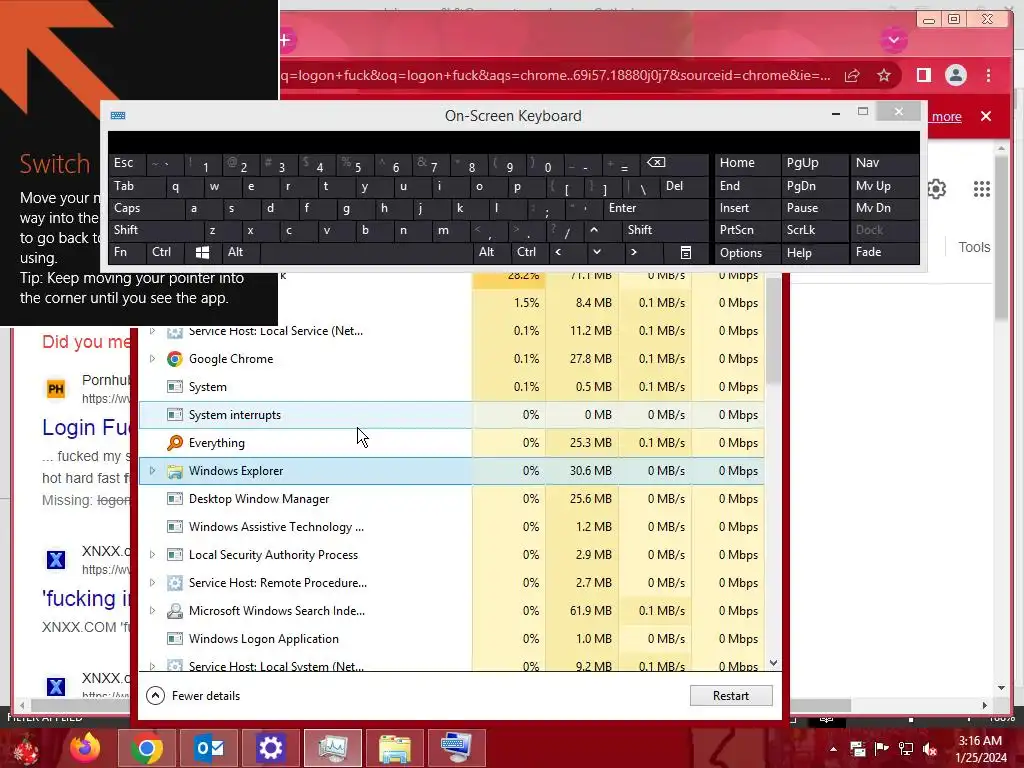Click the Options key on keyboard
The height and width of the screenshot is (768, 1024).
[741, 253]
